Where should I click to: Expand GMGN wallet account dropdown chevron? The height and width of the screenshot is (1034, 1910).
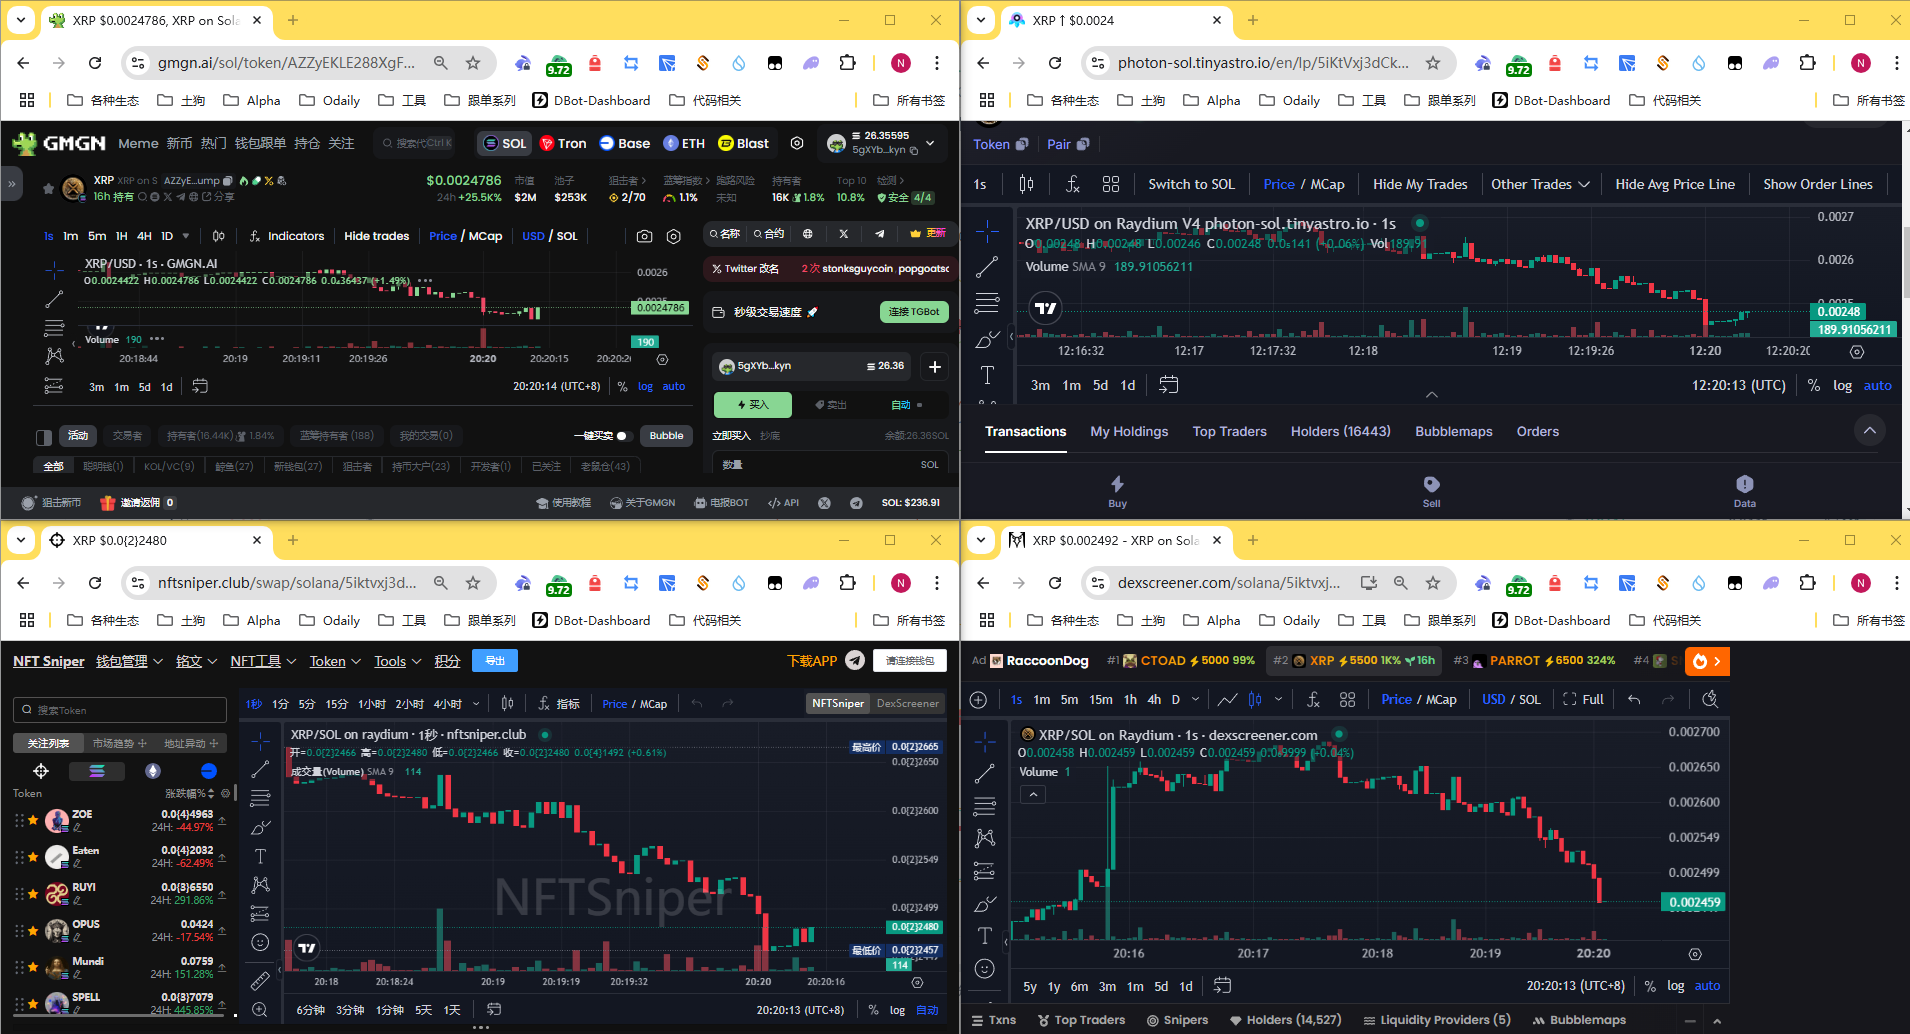(931, 143)
